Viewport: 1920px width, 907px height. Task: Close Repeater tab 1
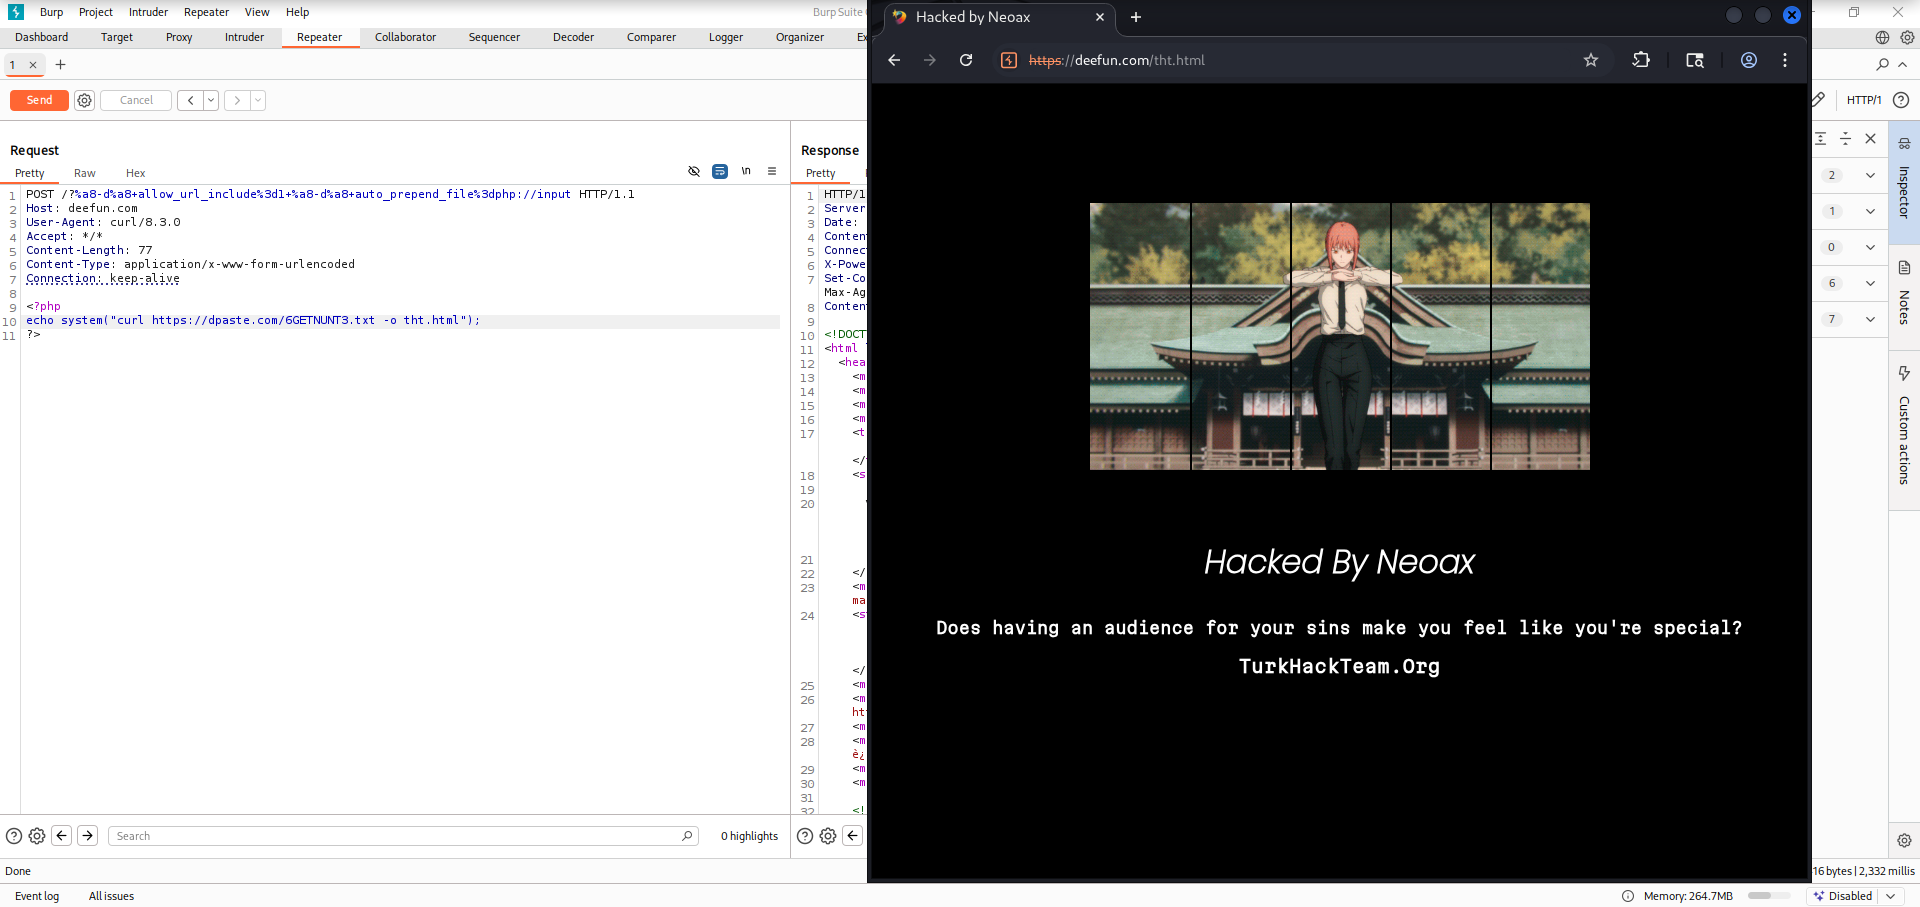pyautogui.click(x=33, y=65)
